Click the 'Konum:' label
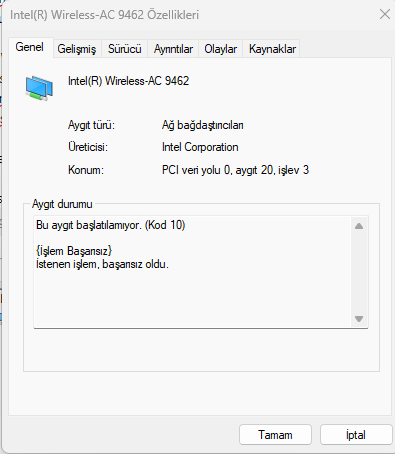This screenshot has height=454, width=395. [86, 170]
